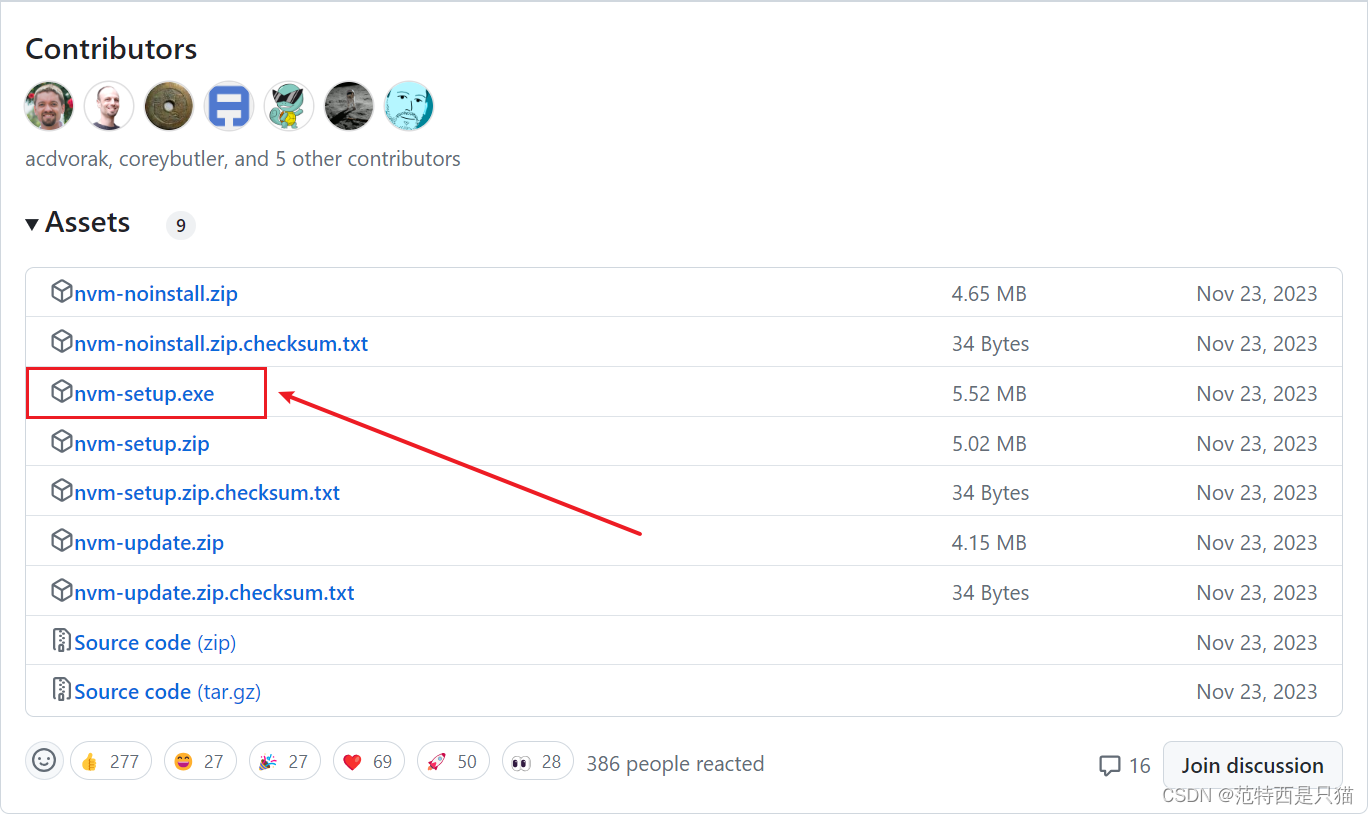Screen dimensions: 1369x815
Task: Click the Join discussion button
Action: coord(1252,766)
